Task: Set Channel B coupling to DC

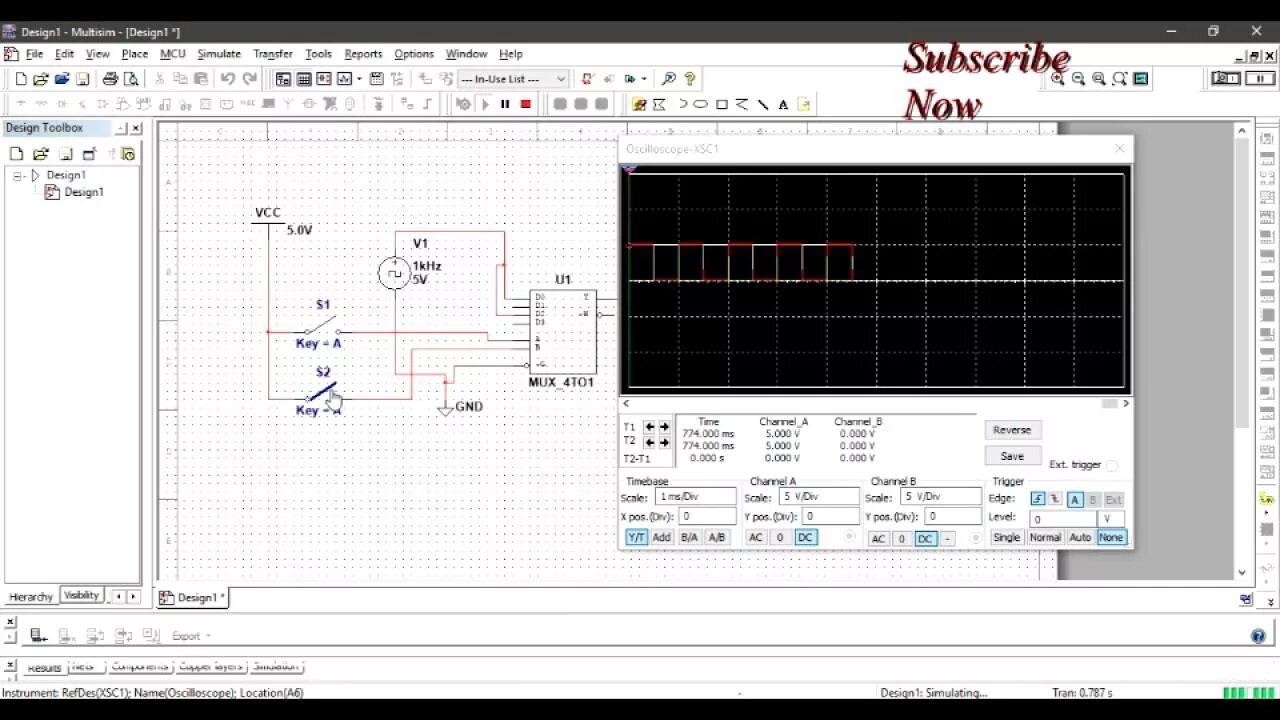Action: [x=925, y=539]
